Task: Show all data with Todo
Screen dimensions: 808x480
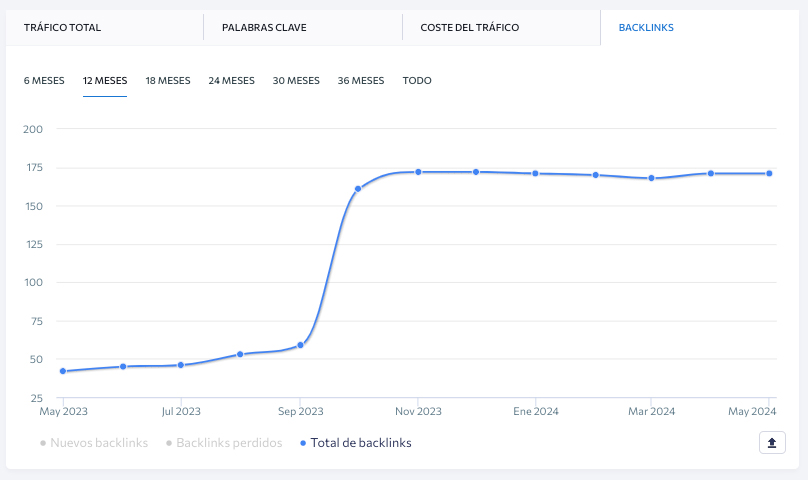Action: (x=417, y=80)
